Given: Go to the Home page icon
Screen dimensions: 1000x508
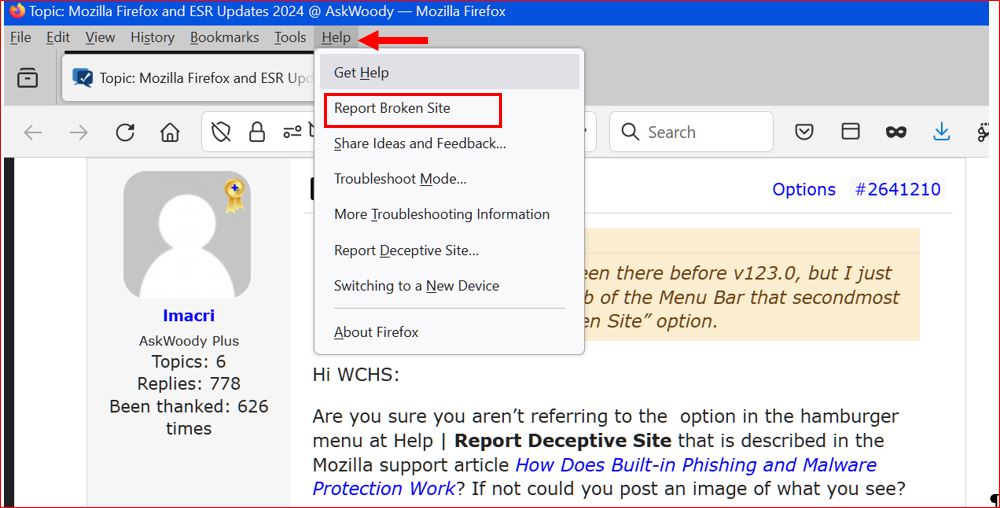Looking at the screenshot, I should 170,132.
